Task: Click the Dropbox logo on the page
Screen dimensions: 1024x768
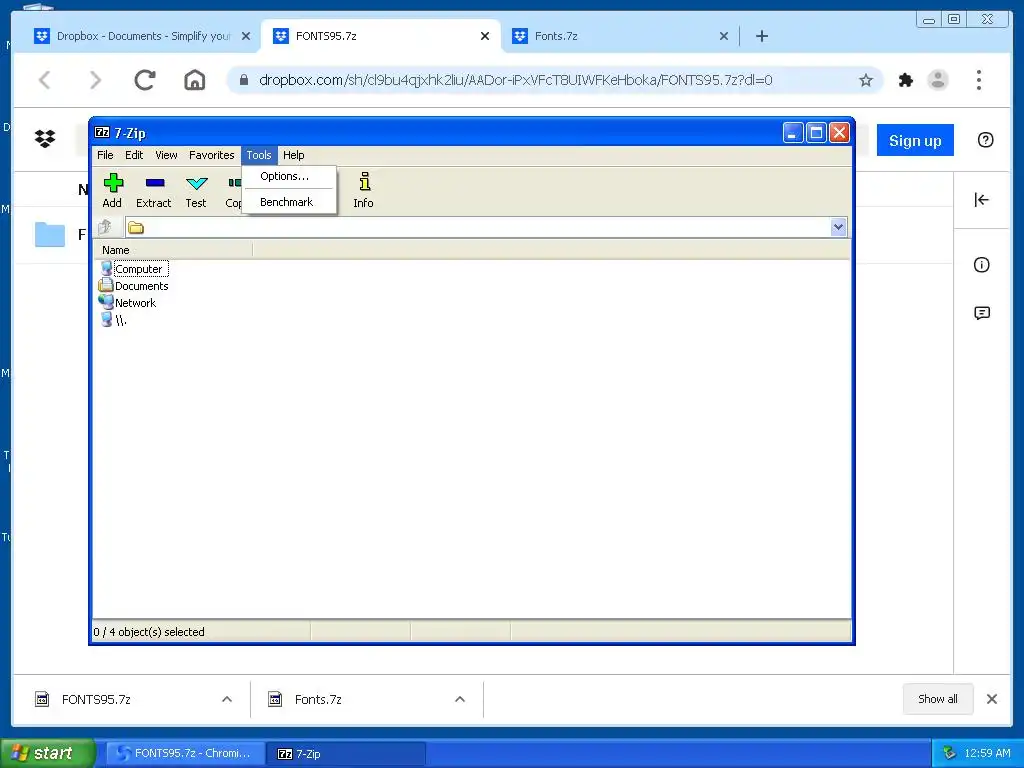Action: click(x=45, y=139)
